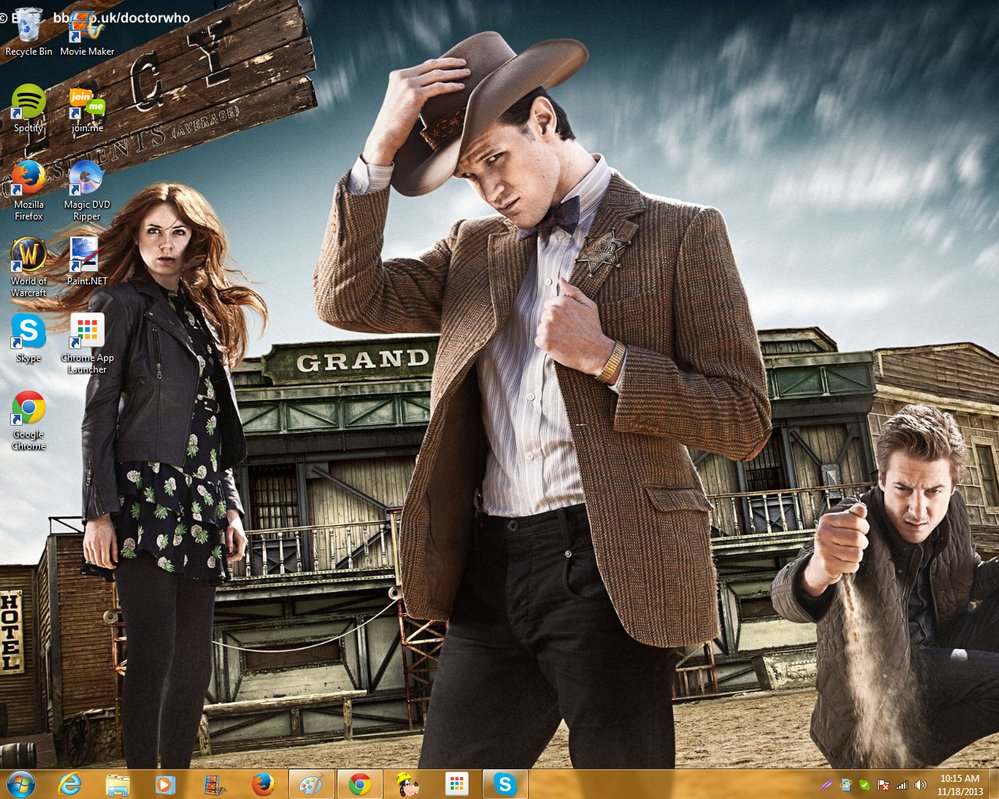Click the Show desktop button at taskbar end
999x799 pixels.
[993, 784]
